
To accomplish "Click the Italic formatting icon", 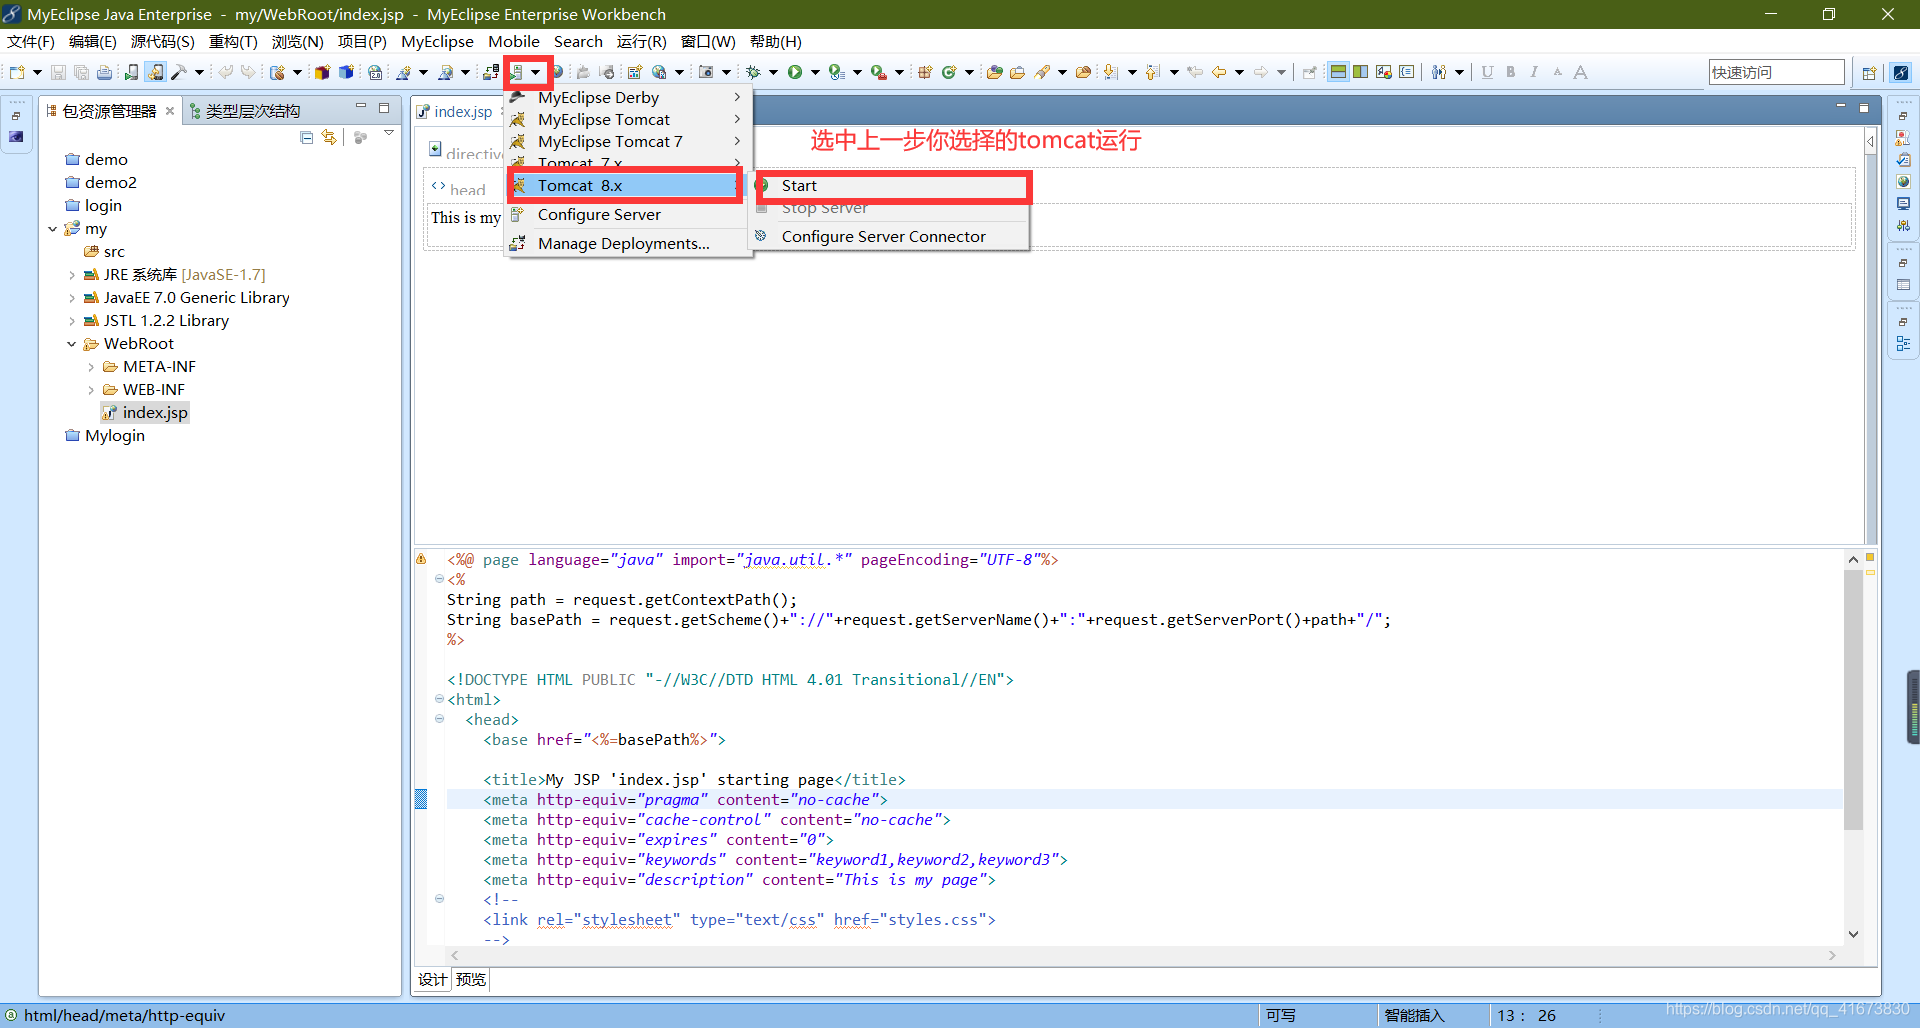I will (x=1533, y=72).
